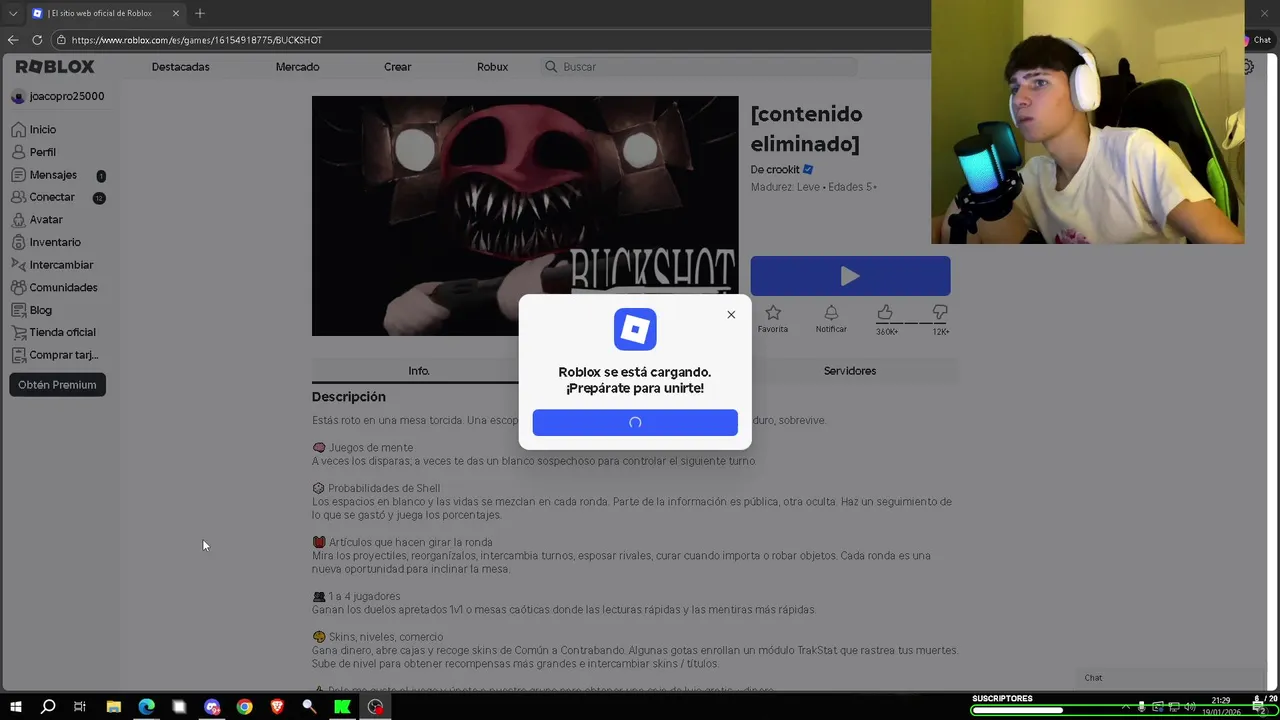Click 'Madurez: Leve • Edades 5+' text

pyautogui.click(x=814, y=187)
